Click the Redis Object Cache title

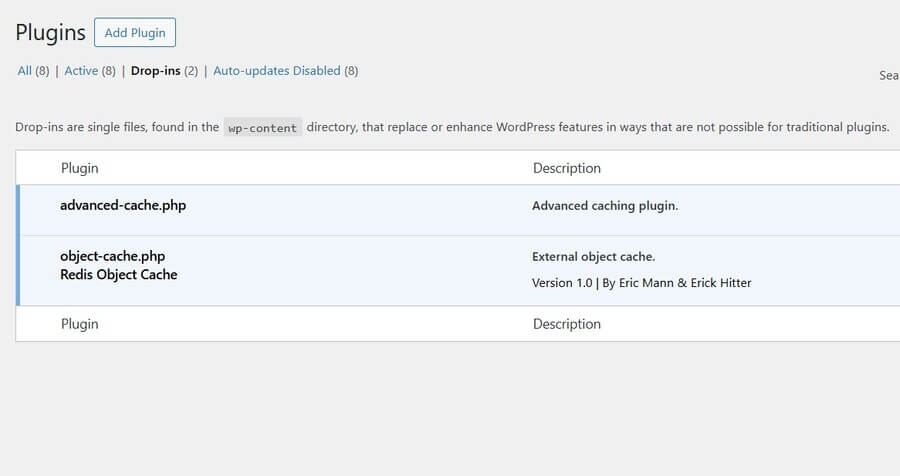[x=118, y=274]
